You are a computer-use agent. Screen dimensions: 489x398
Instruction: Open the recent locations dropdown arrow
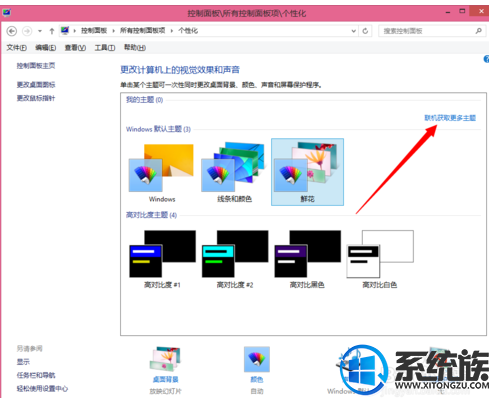point(40,31)
